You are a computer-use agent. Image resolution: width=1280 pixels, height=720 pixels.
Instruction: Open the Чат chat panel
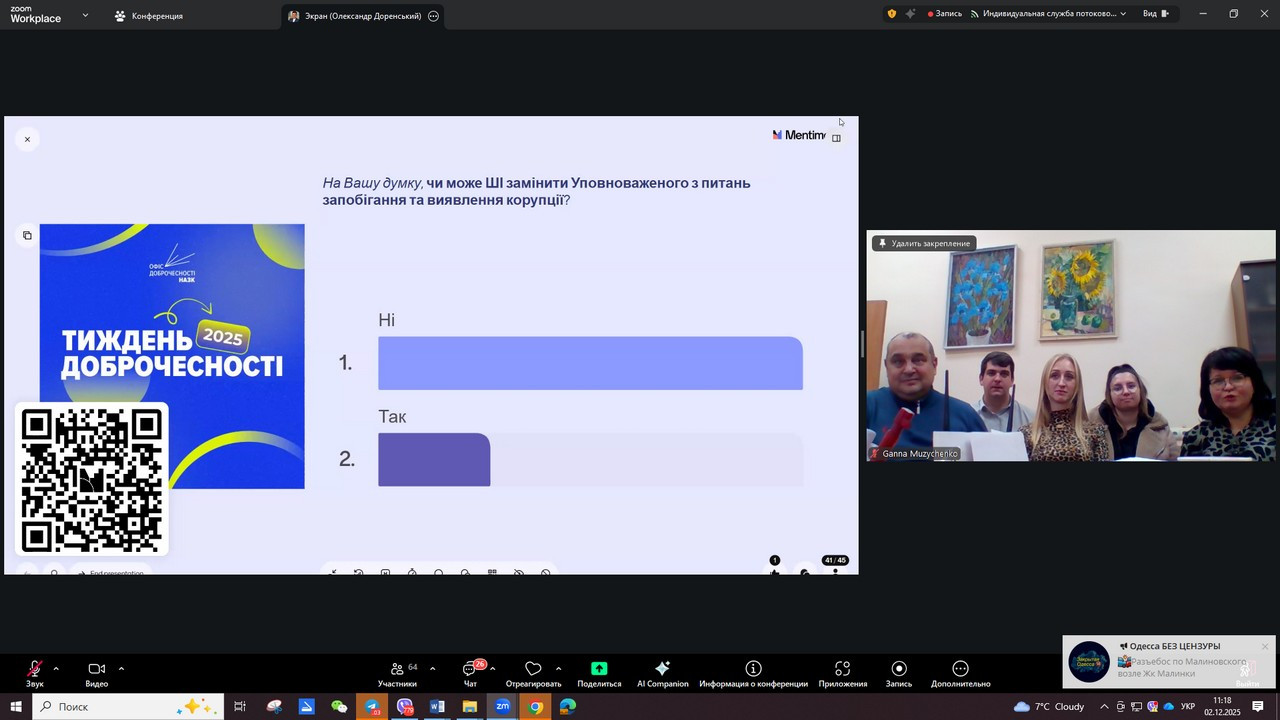pyautogui.click(x=470, y=674)
